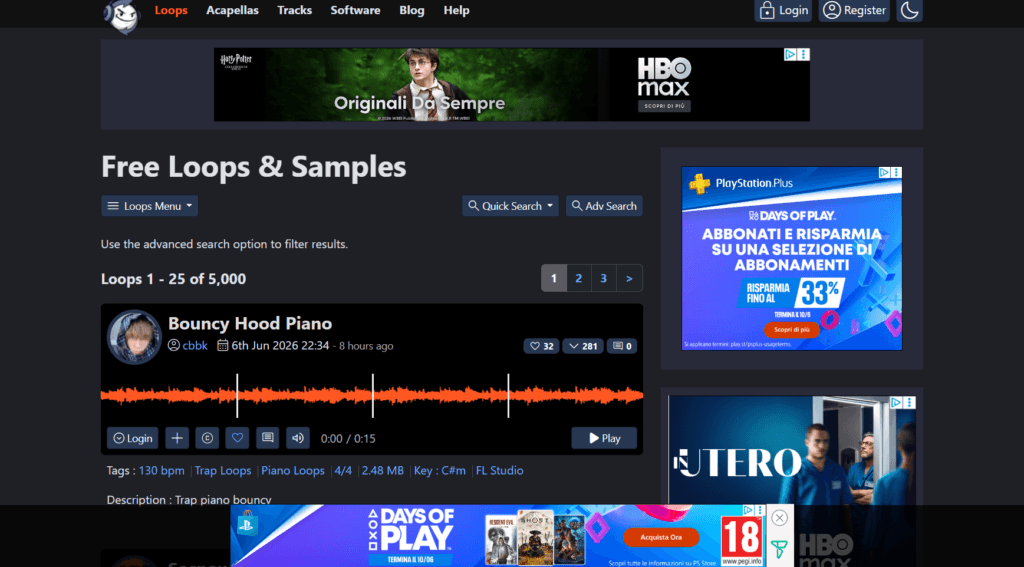1024x567 pixels.
Task: Play the Bouncy Hood Piano loop
Action: point(604,438)
